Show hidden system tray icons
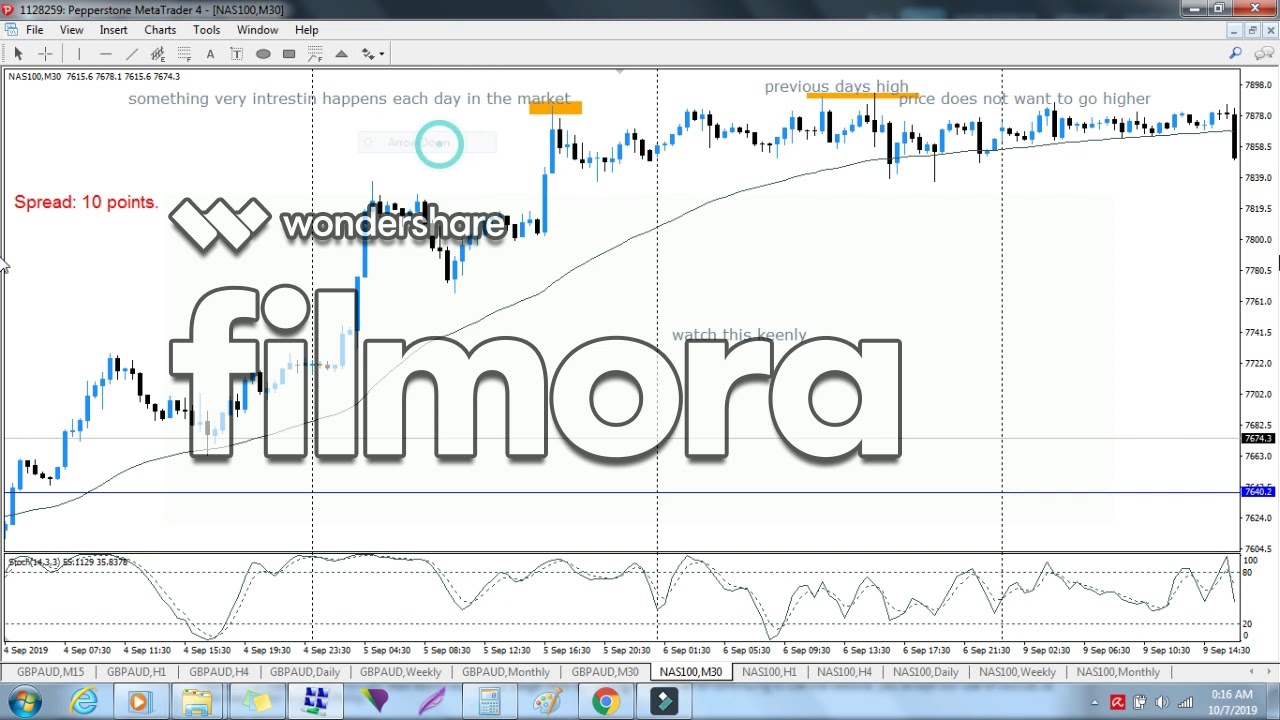This screenshot has height=720, width=1280. 1094,702
